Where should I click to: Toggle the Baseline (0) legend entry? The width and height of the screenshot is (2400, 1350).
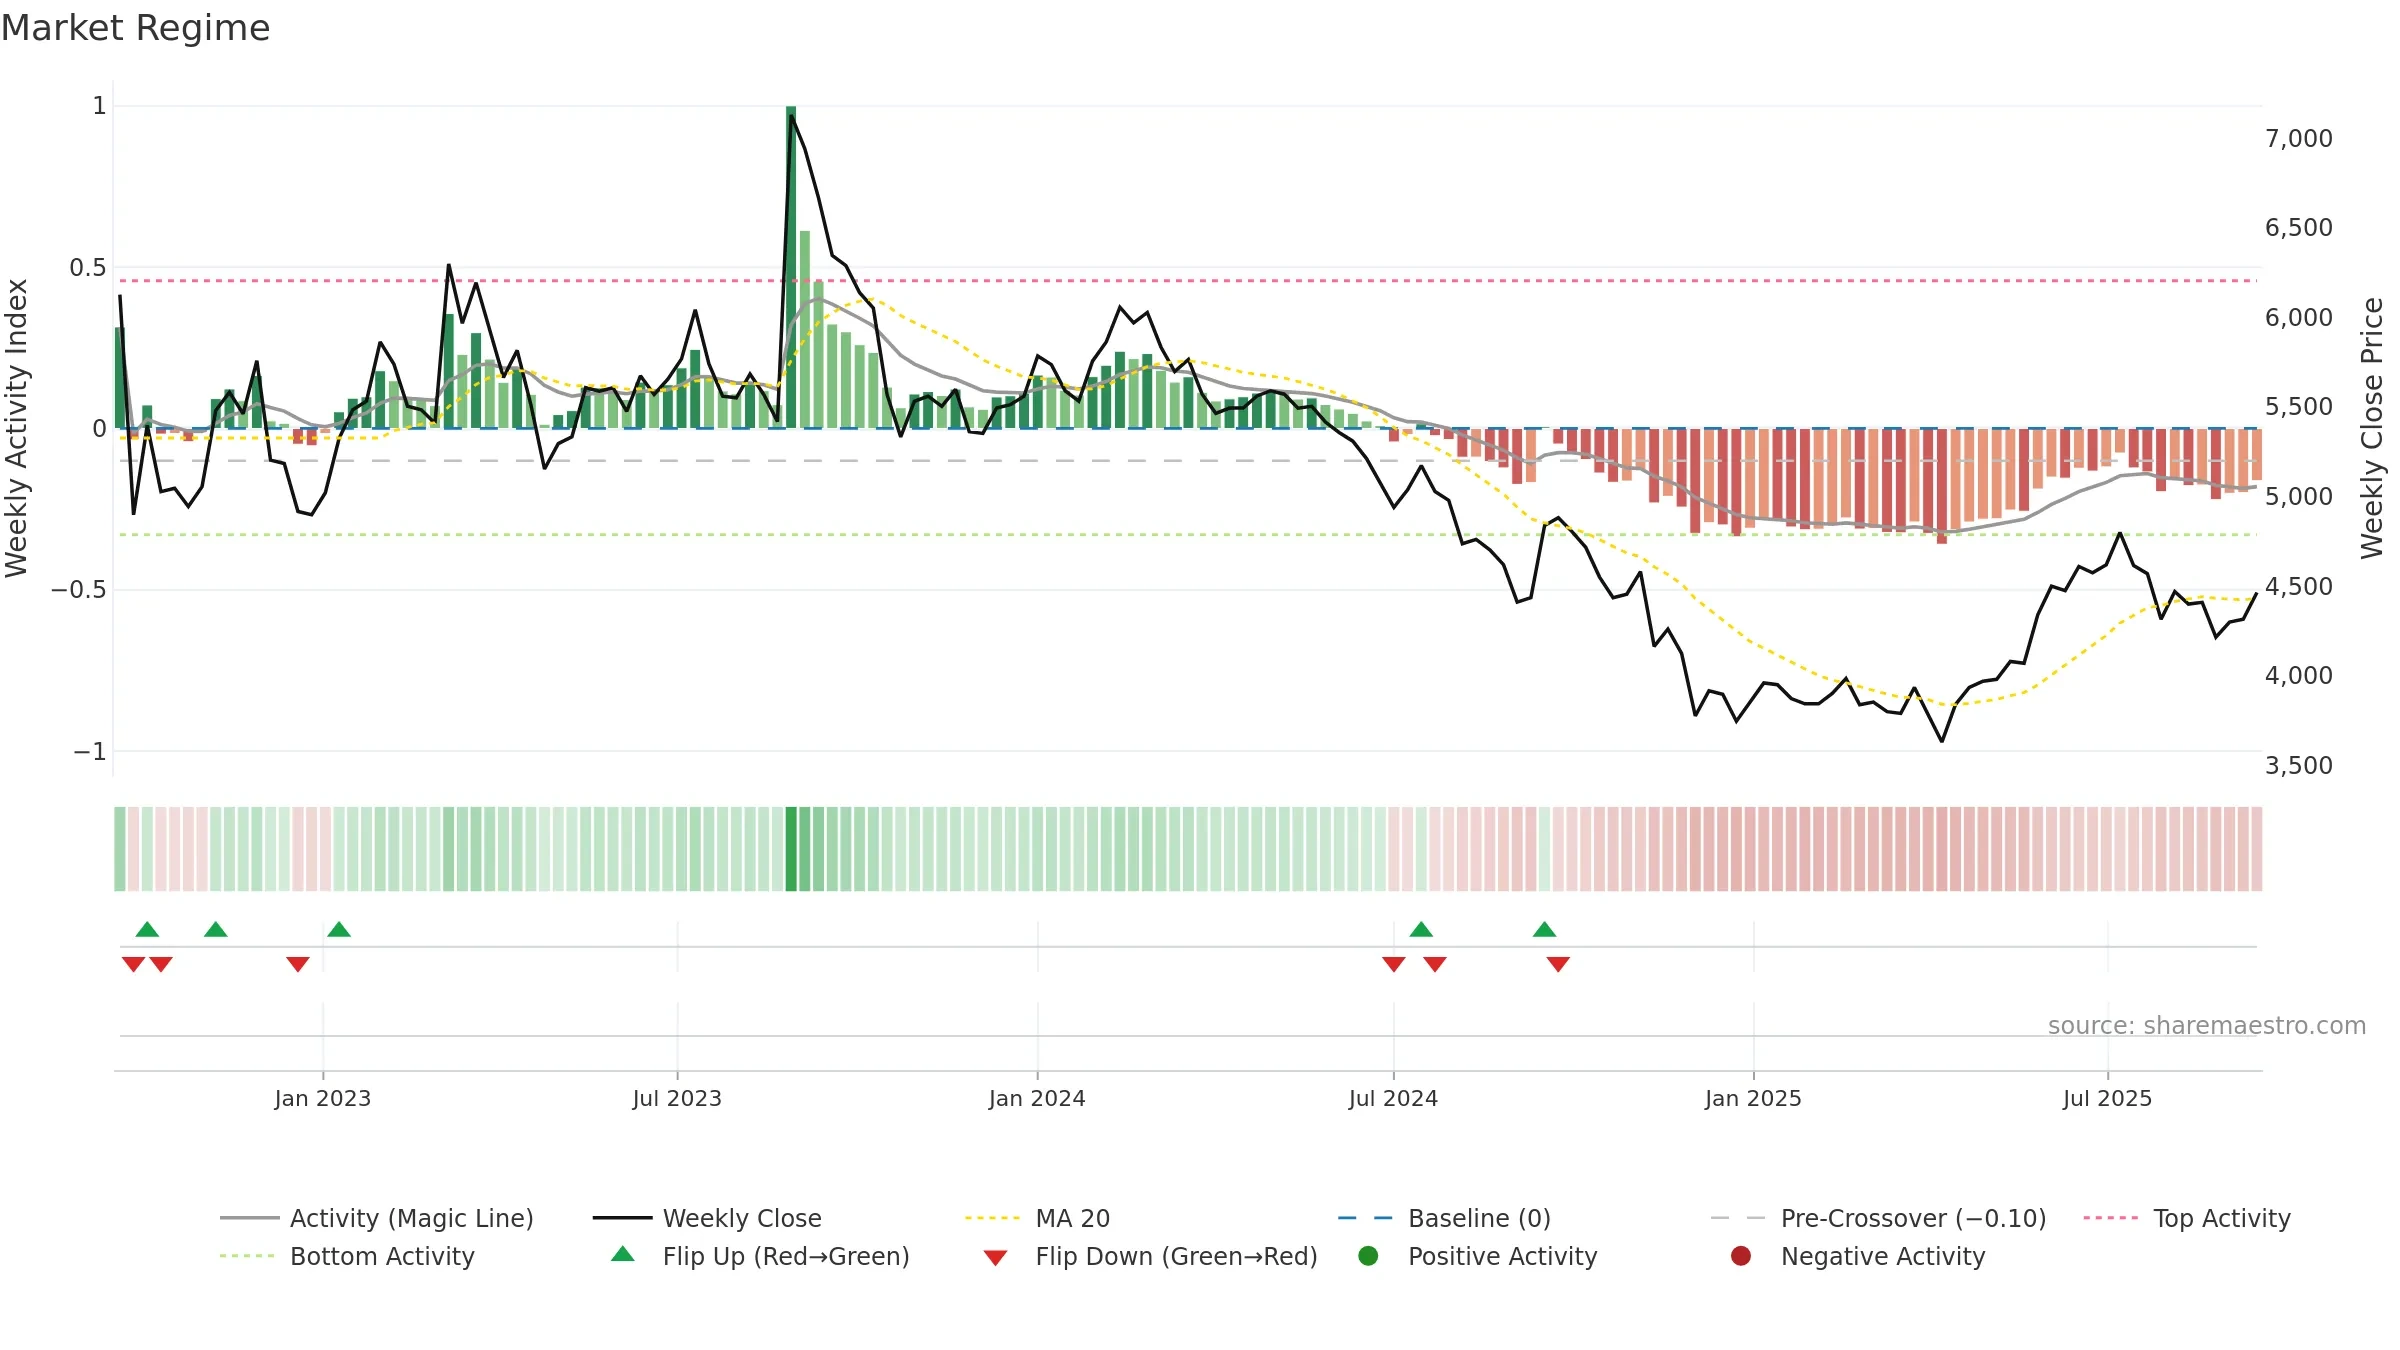tap(1444, 1218)
